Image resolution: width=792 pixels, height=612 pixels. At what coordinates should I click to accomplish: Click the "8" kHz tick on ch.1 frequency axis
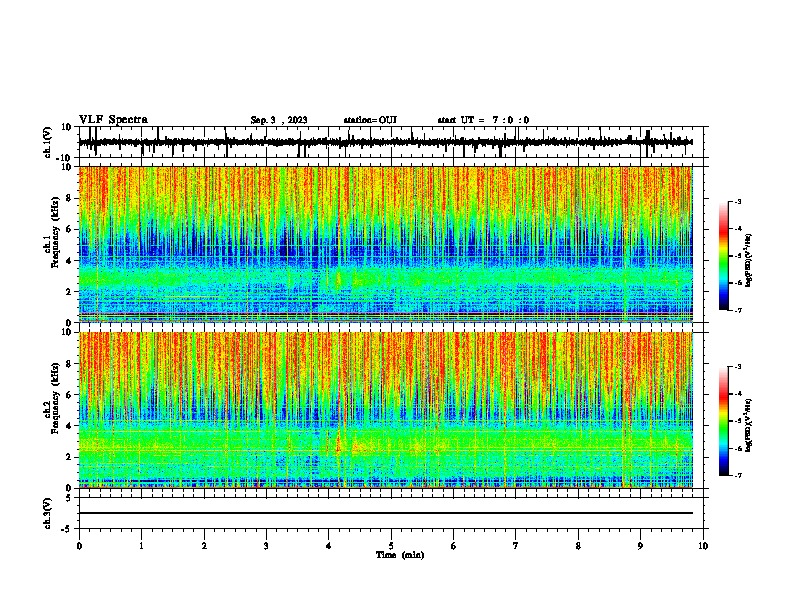pyautogui.click(x=70, y=198)
